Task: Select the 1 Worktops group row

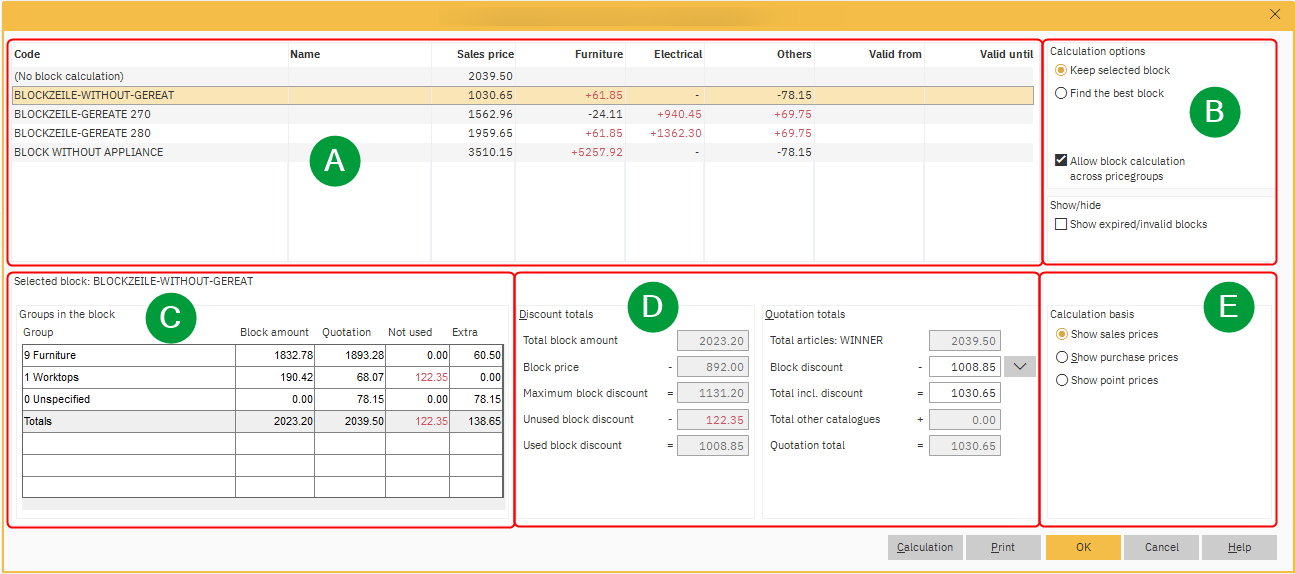Action: (x=128, y=378)
